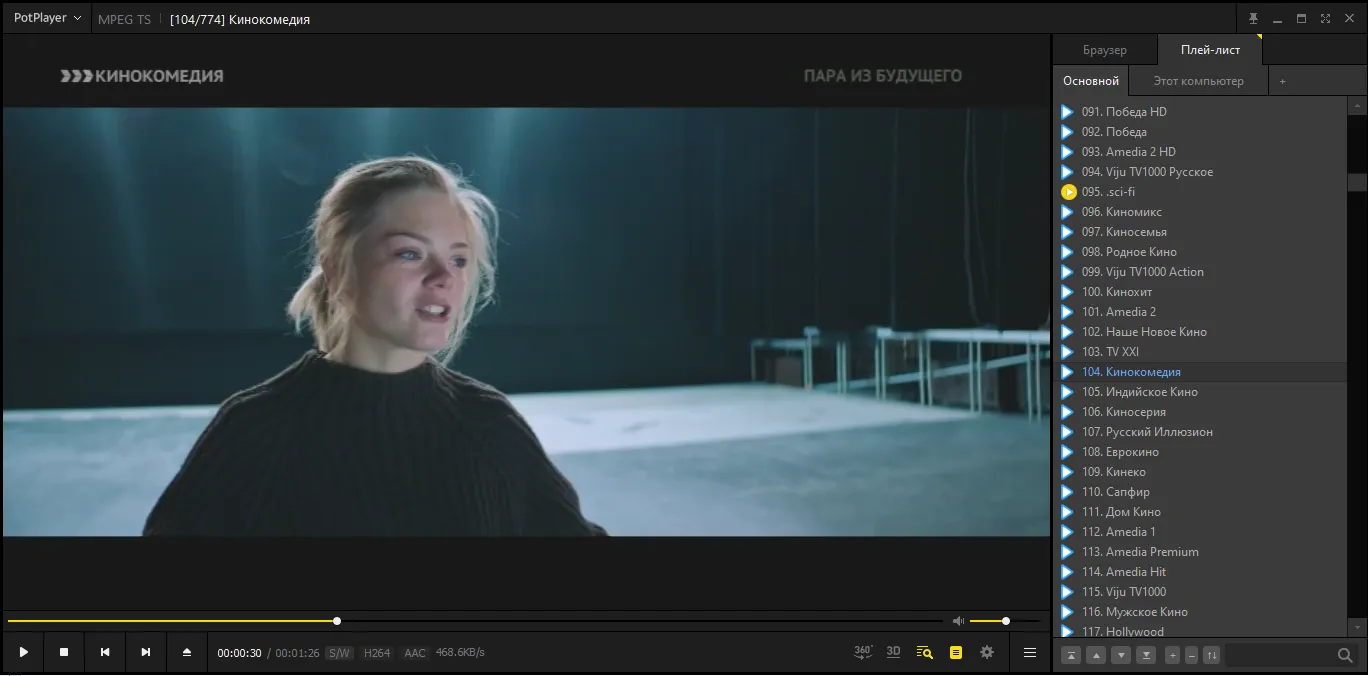Select playlist item 094. Viju TV1000 Русское
This screenshot has height=676, width=1368.
pyautogui.click(x=1201, y=172)
